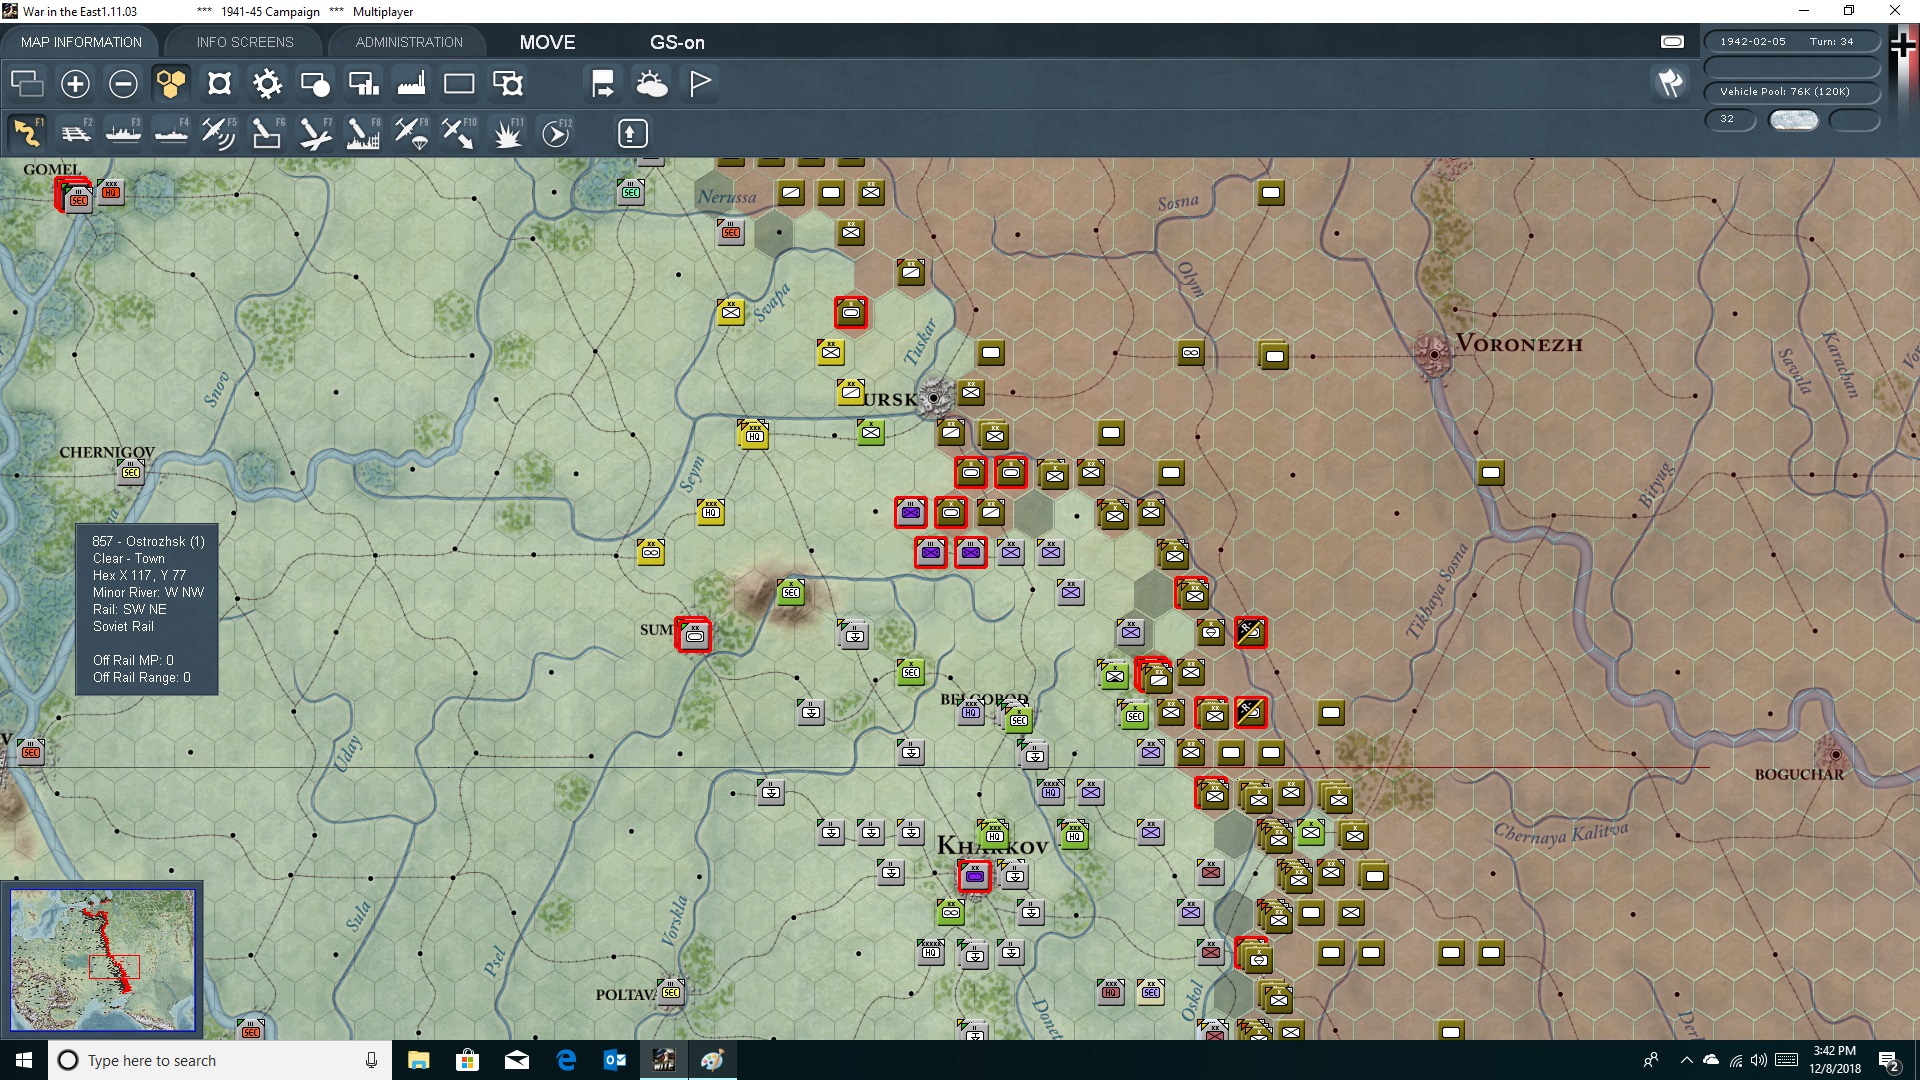Image resolution: width=1920 pixels, height=1080 pixels.
Task: Select F5 air recon plane icon
Action: (219, 133)
